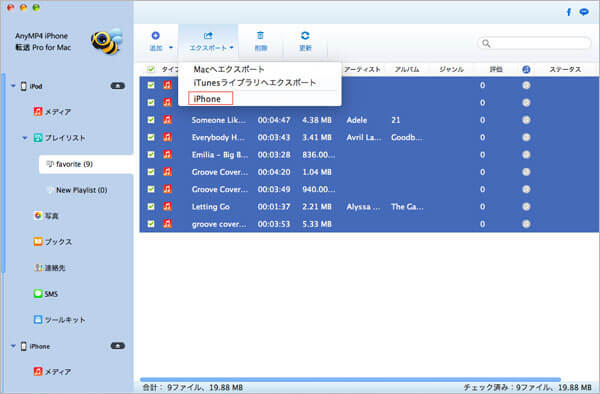Viewport: 600px width, 394px height.
Task: Click the blue capacity bar at bottom
Action: (x=350, y=379)
